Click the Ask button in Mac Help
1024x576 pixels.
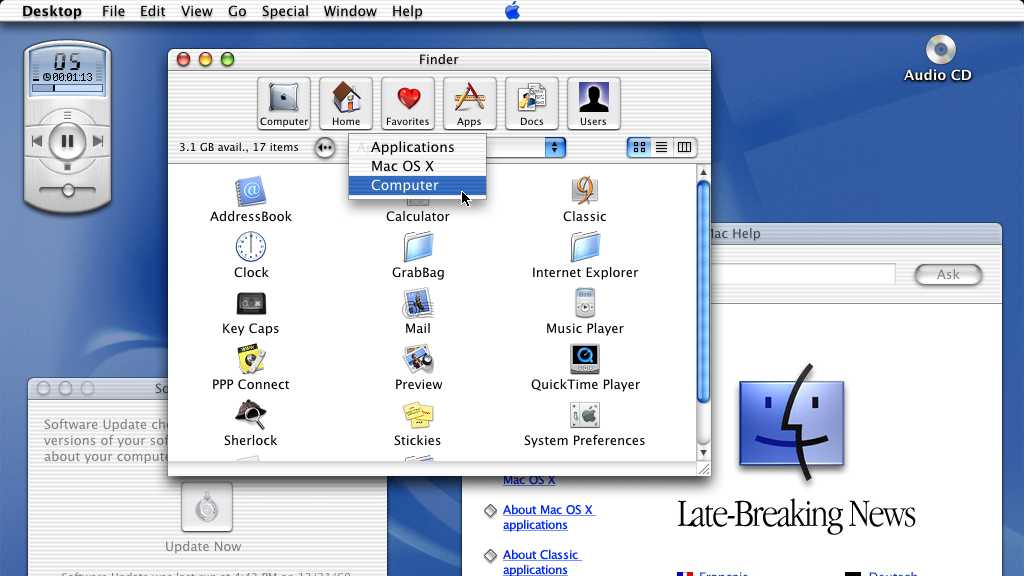pos(948,275)
